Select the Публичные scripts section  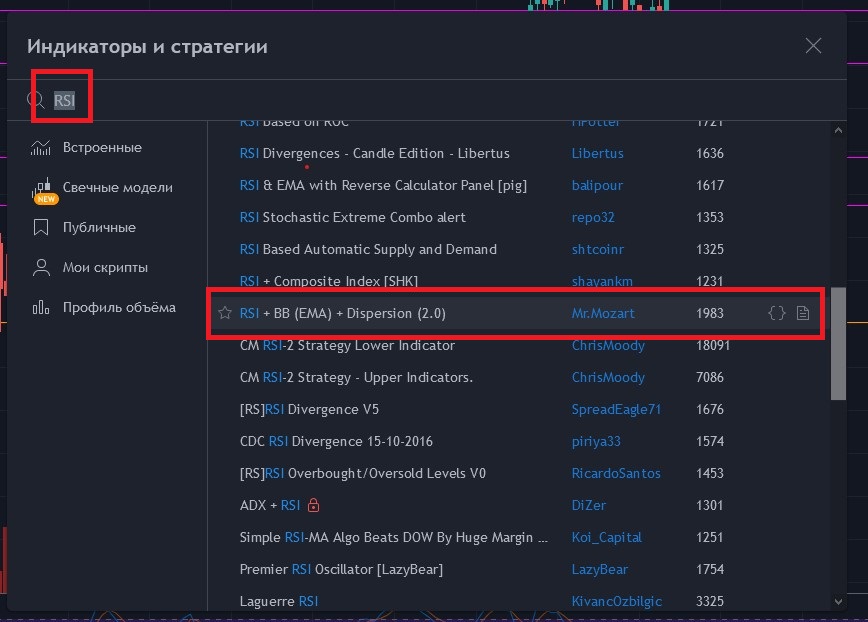tap(99, 228)
